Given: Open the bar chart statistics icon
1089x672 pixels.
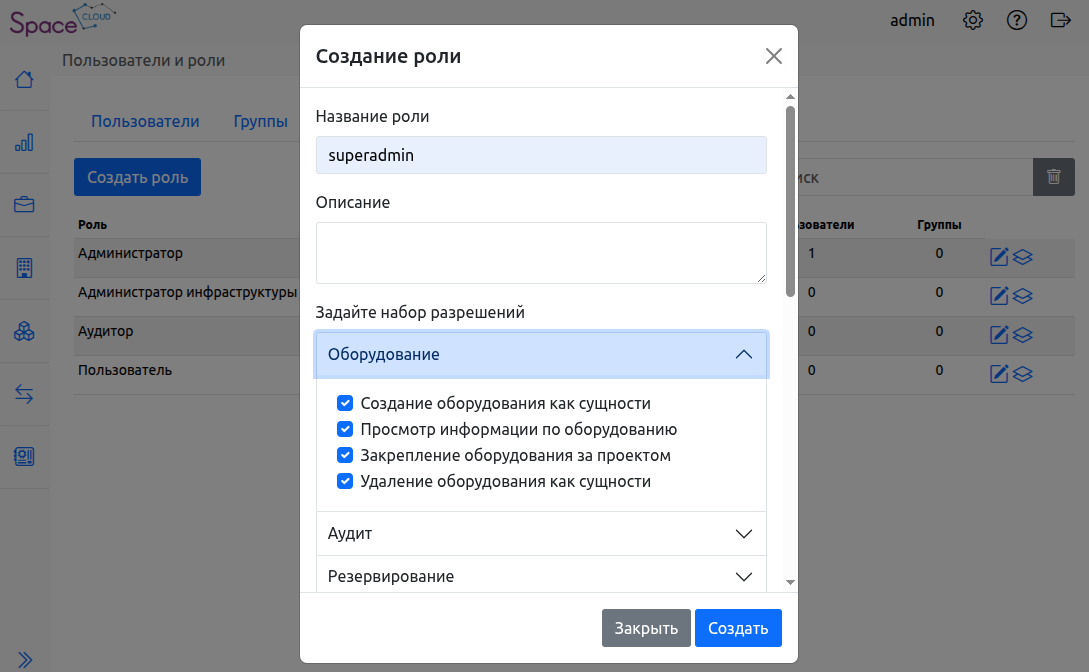Looking at the screenshot, I should pos(24,142).
